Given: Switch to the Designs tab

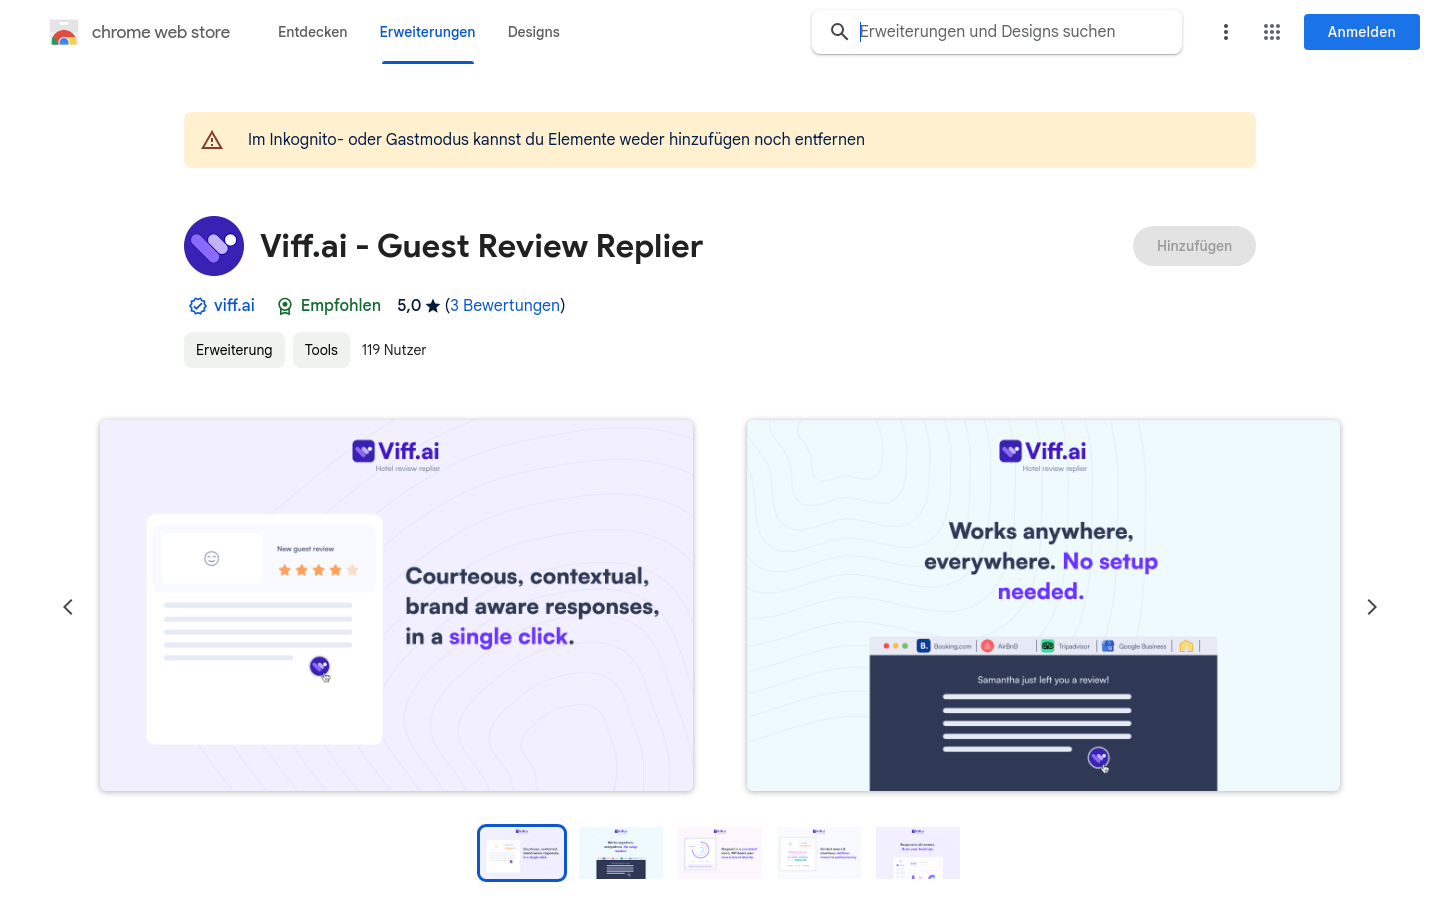Looking at the screenshot, I should click(x=534, y=32).
